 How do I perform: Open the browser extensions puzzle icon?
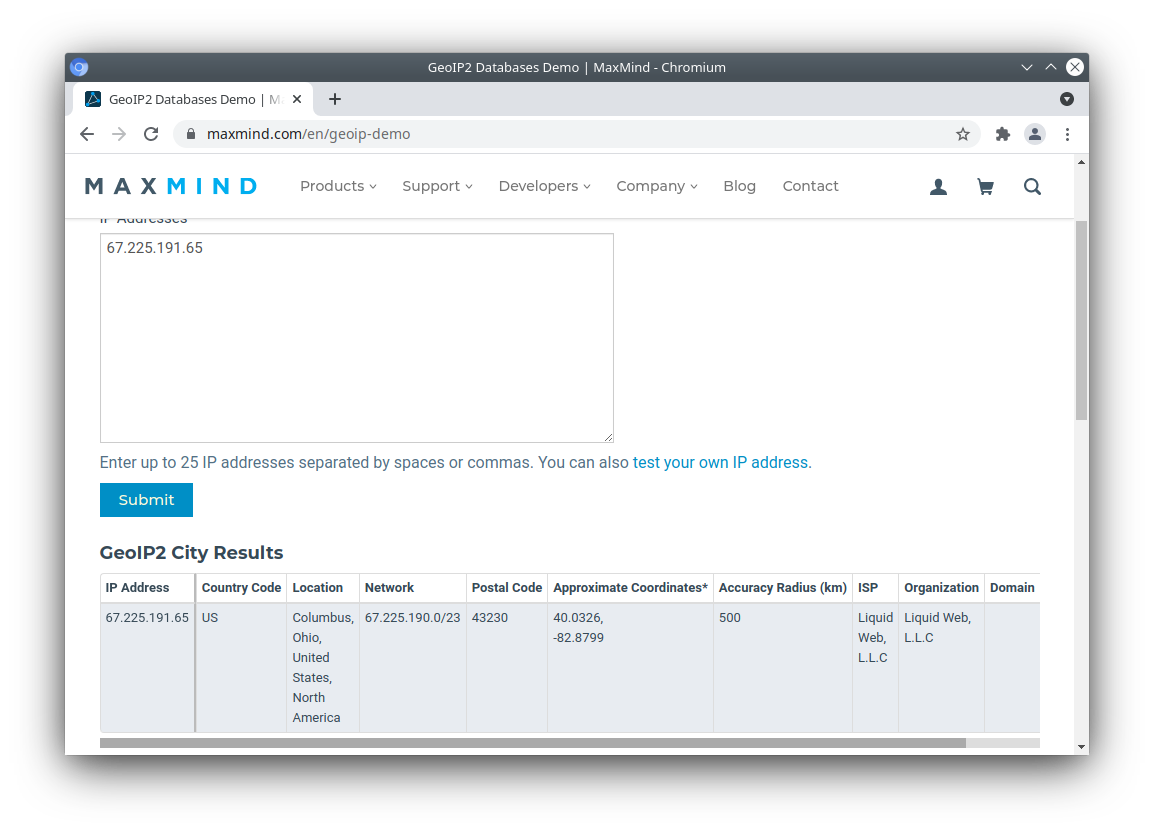(1003, 134)
